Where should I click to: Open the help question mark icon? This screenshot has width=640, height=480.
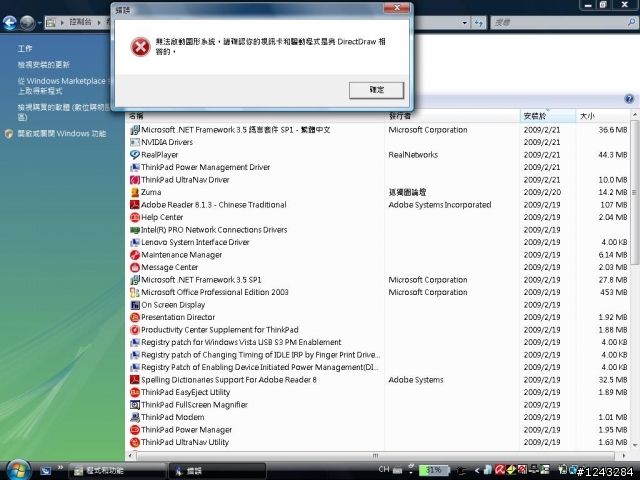(x=629, y=99)
